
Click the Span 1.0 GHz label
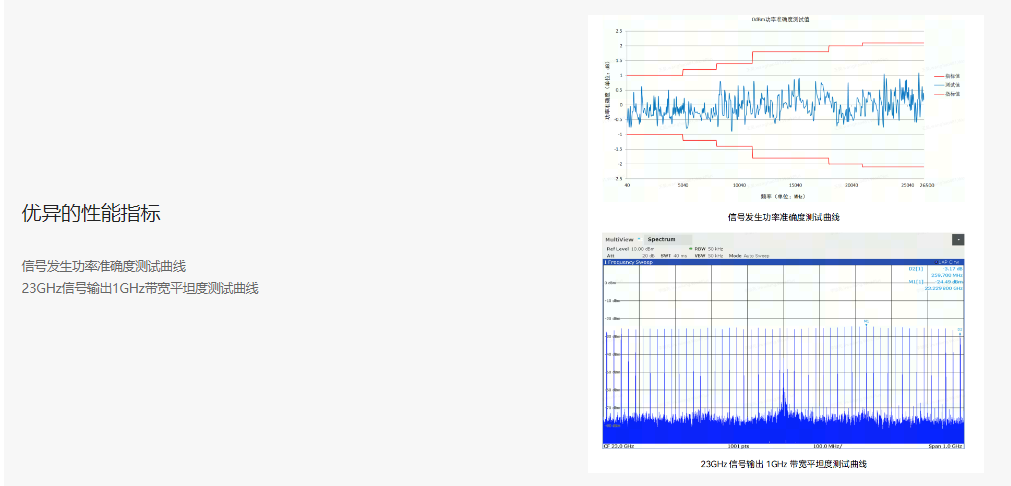(945, 446)
